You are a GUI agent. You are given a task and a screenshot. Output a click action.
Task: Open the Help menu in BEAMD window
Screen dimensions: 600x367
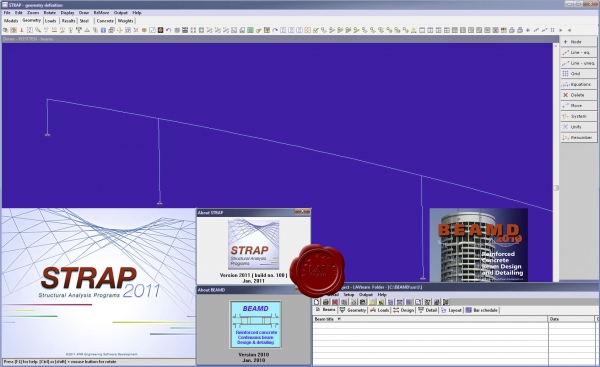pos(382,295)
